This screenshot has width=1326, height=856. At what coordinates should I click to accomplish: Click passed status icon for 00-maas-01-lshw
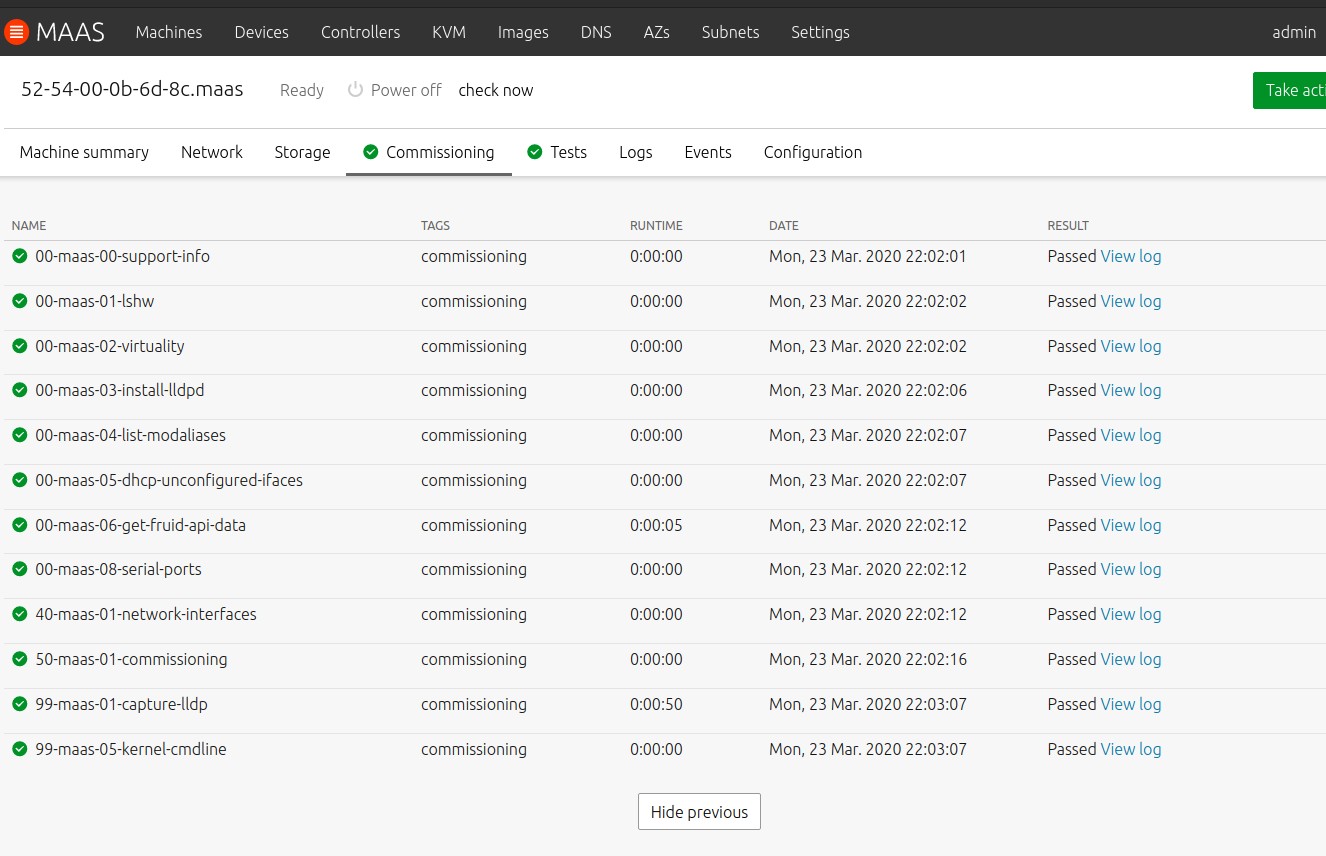point(20,301)
